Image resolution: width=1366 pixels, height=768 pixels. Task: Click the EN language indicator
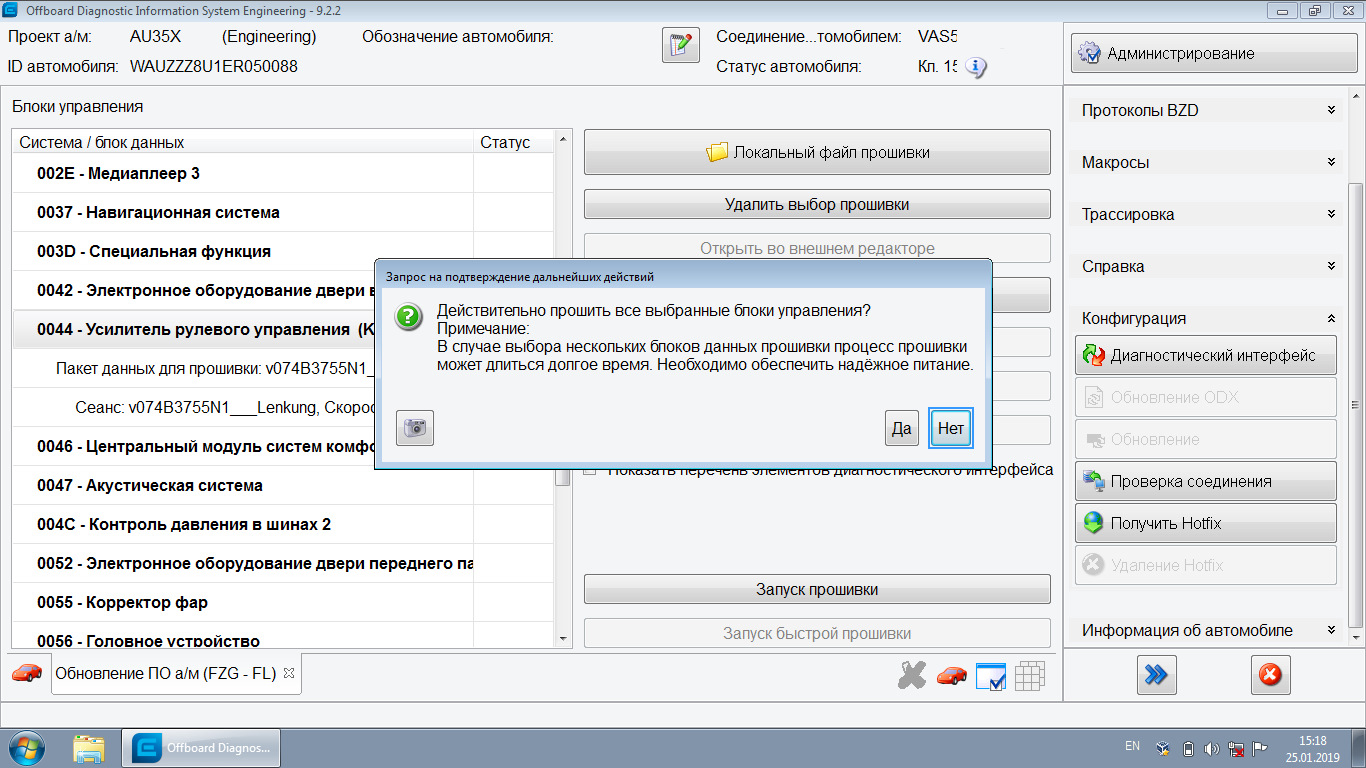[1132, 746]
